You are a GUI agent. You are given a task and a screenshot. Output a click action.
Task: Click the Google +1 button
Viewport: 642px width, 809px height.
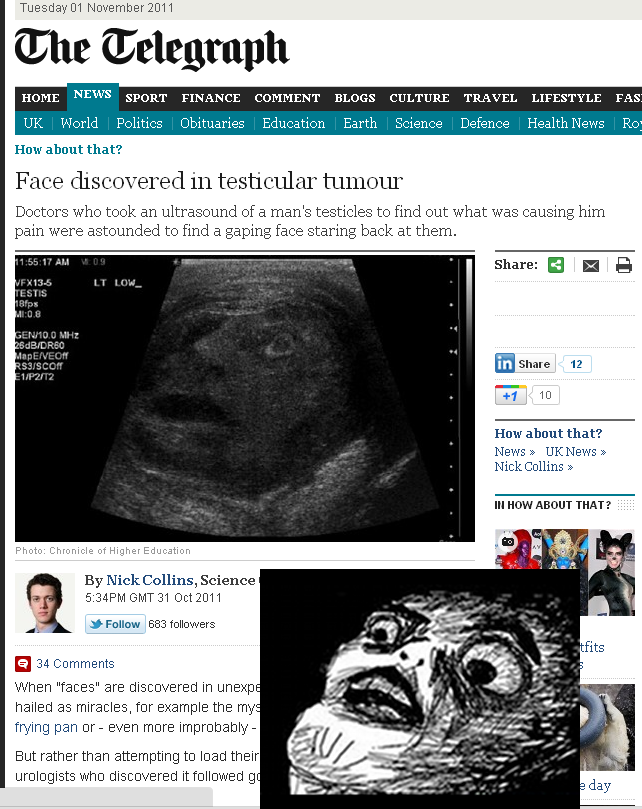(510, 395)
